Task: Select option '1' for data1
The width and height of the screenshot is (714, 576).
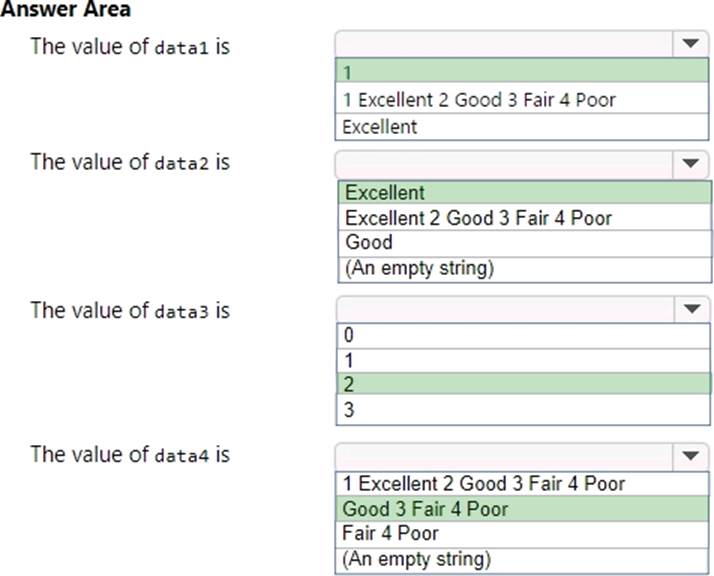Action: [x=522, y=72]
